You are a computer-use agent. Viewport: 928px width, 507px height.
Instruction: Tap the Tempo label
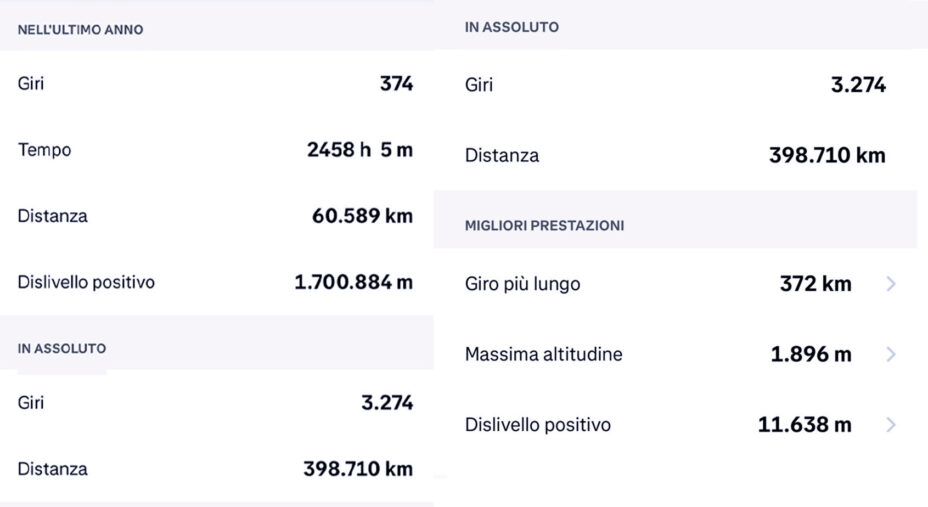click(x=44, y=150)
